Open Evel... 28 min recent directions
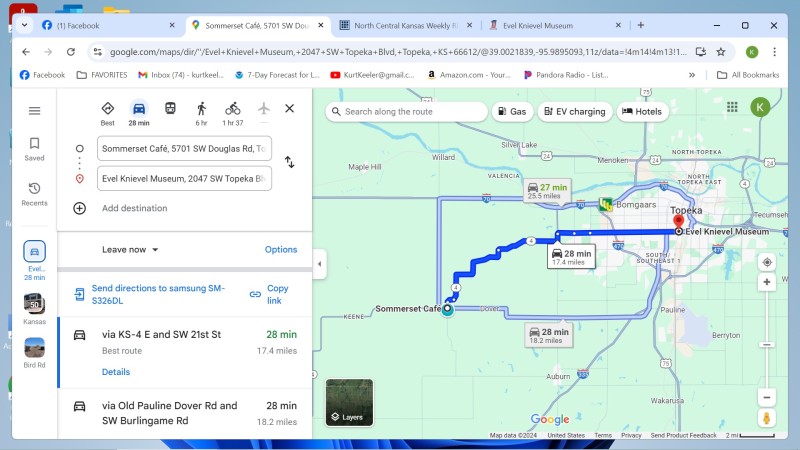This screenshot has height=450, width=800. 34,260
